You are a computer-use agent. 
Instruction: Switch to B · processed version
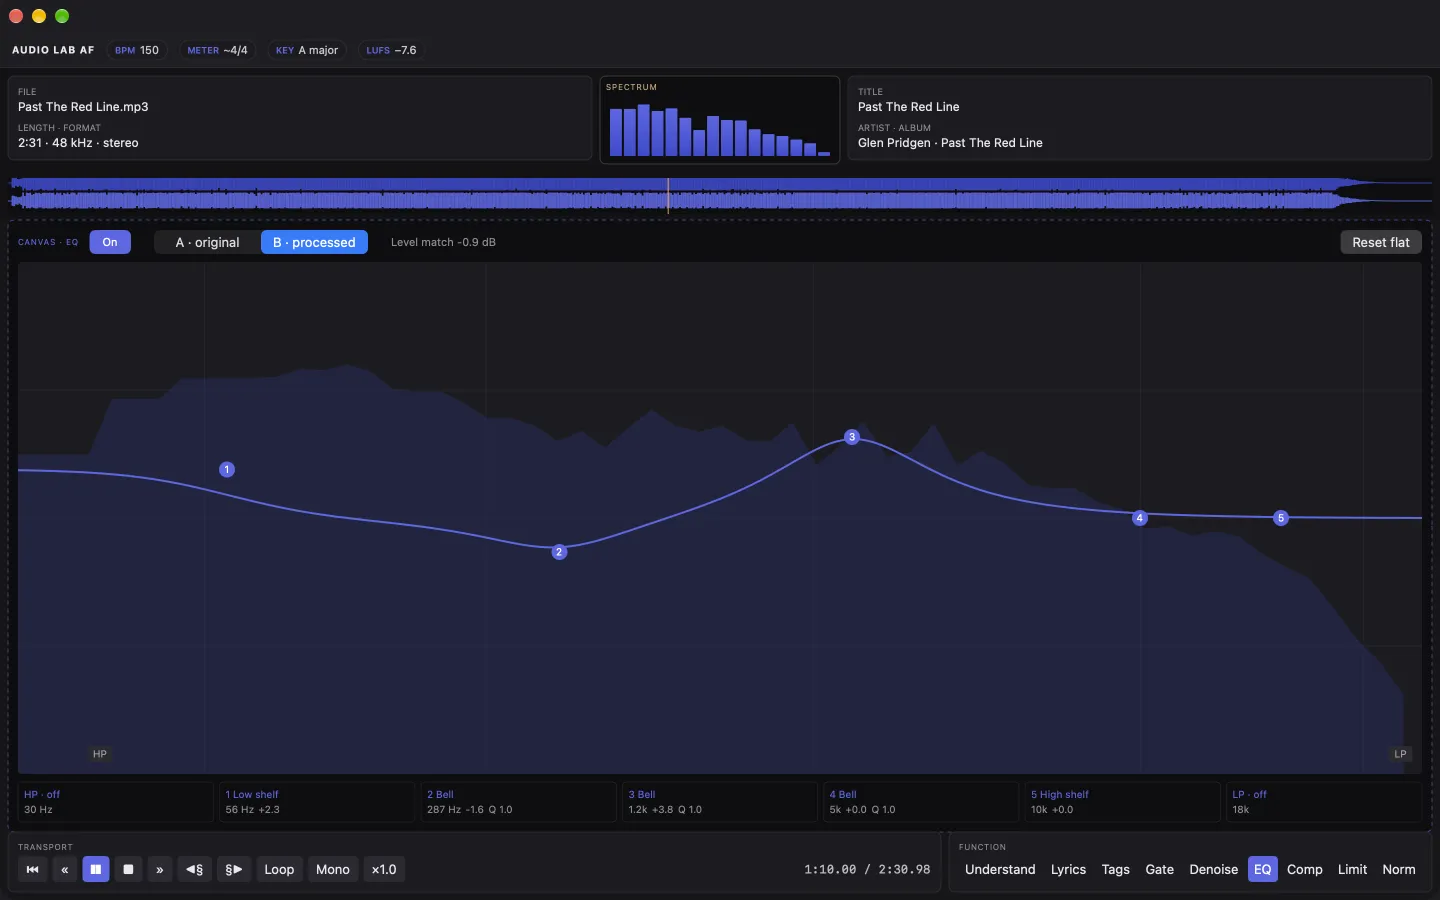pos(314,242)
